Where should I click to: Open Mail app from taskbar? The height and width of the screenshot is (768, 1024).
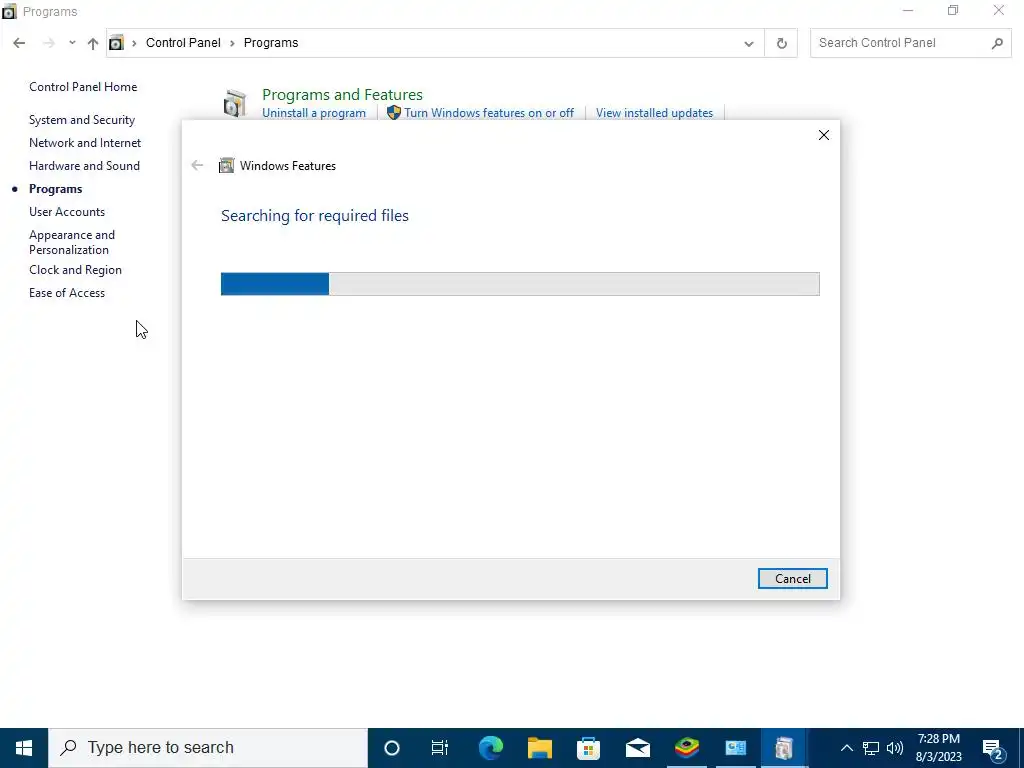pos(637,748)
